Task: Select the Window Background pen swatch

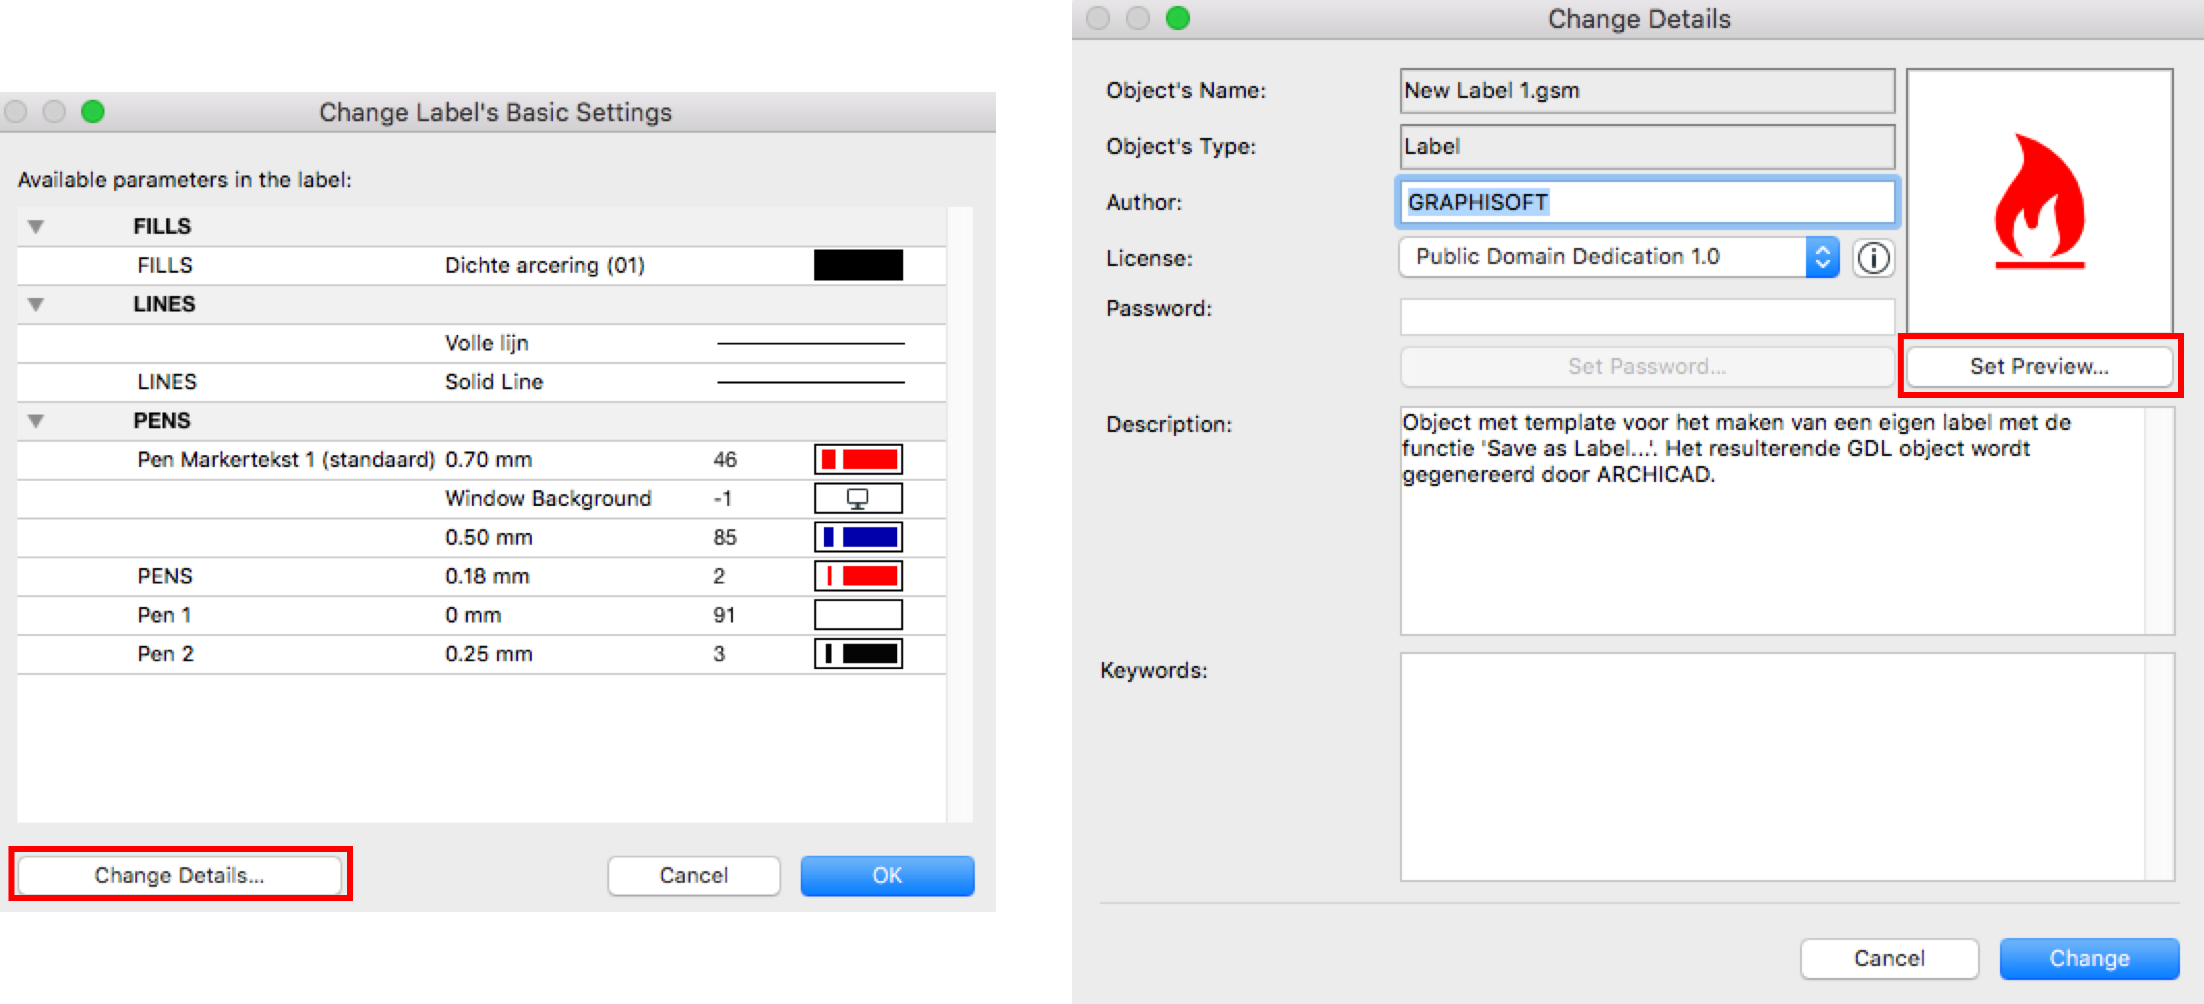Action: 858,498
